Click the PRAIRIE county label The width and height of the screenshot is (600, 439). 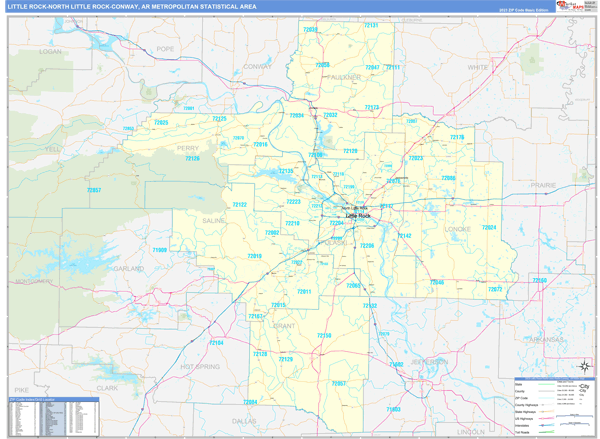(x=543, y=185)
